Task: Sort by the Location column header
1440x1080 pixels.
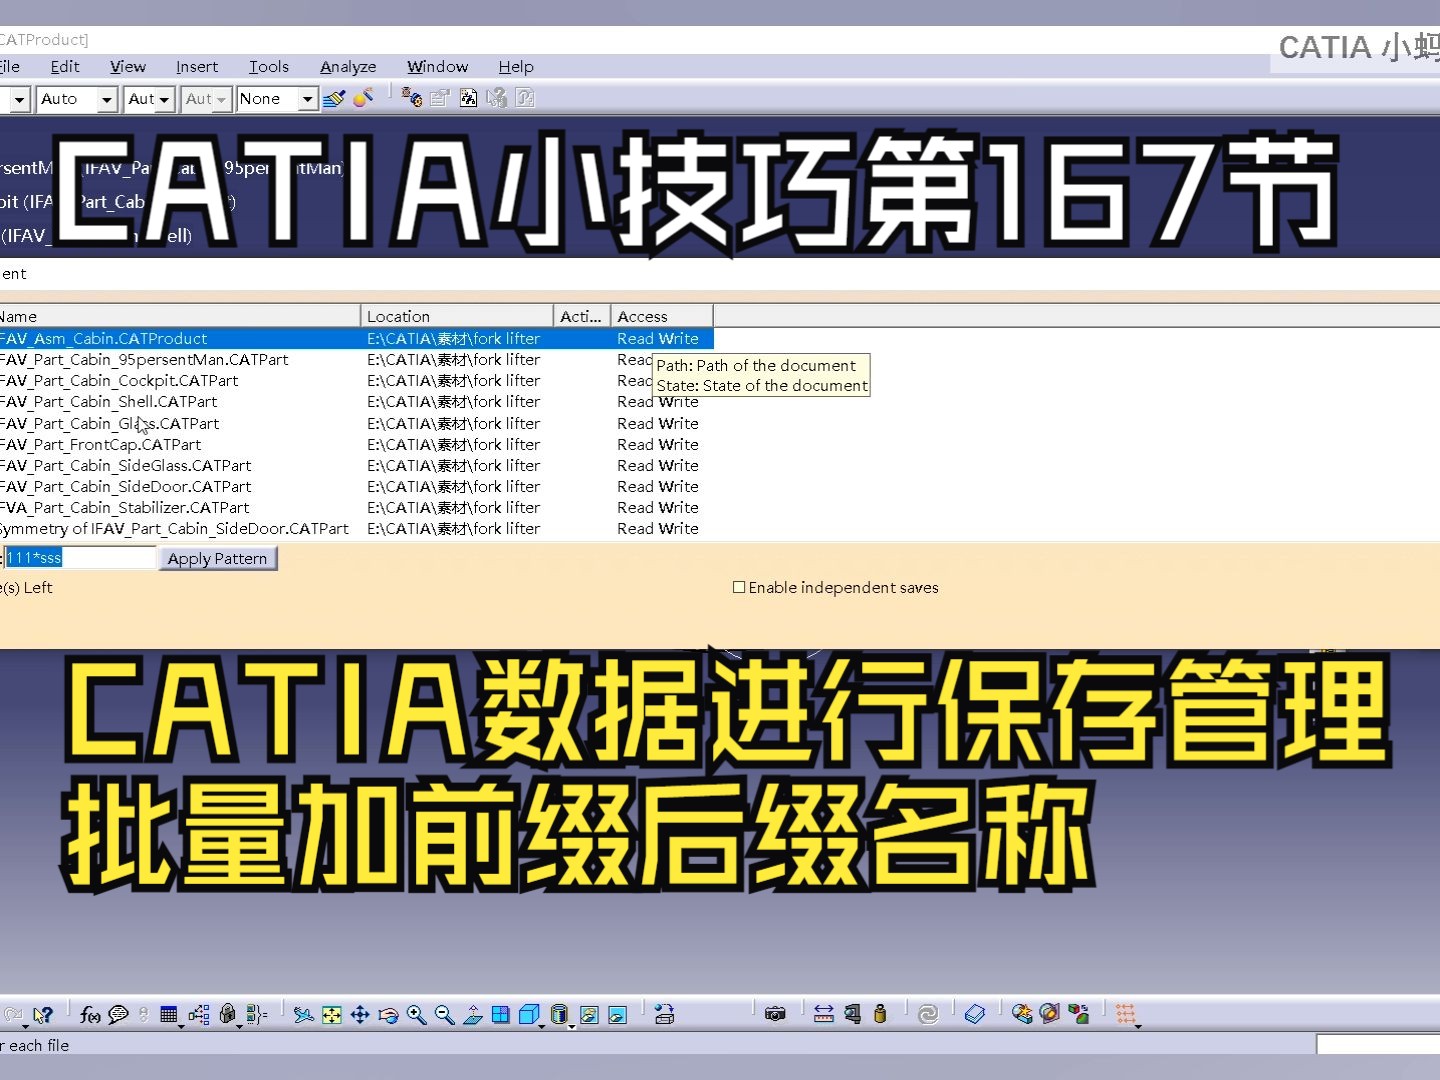Action: (x=457, y=316)
